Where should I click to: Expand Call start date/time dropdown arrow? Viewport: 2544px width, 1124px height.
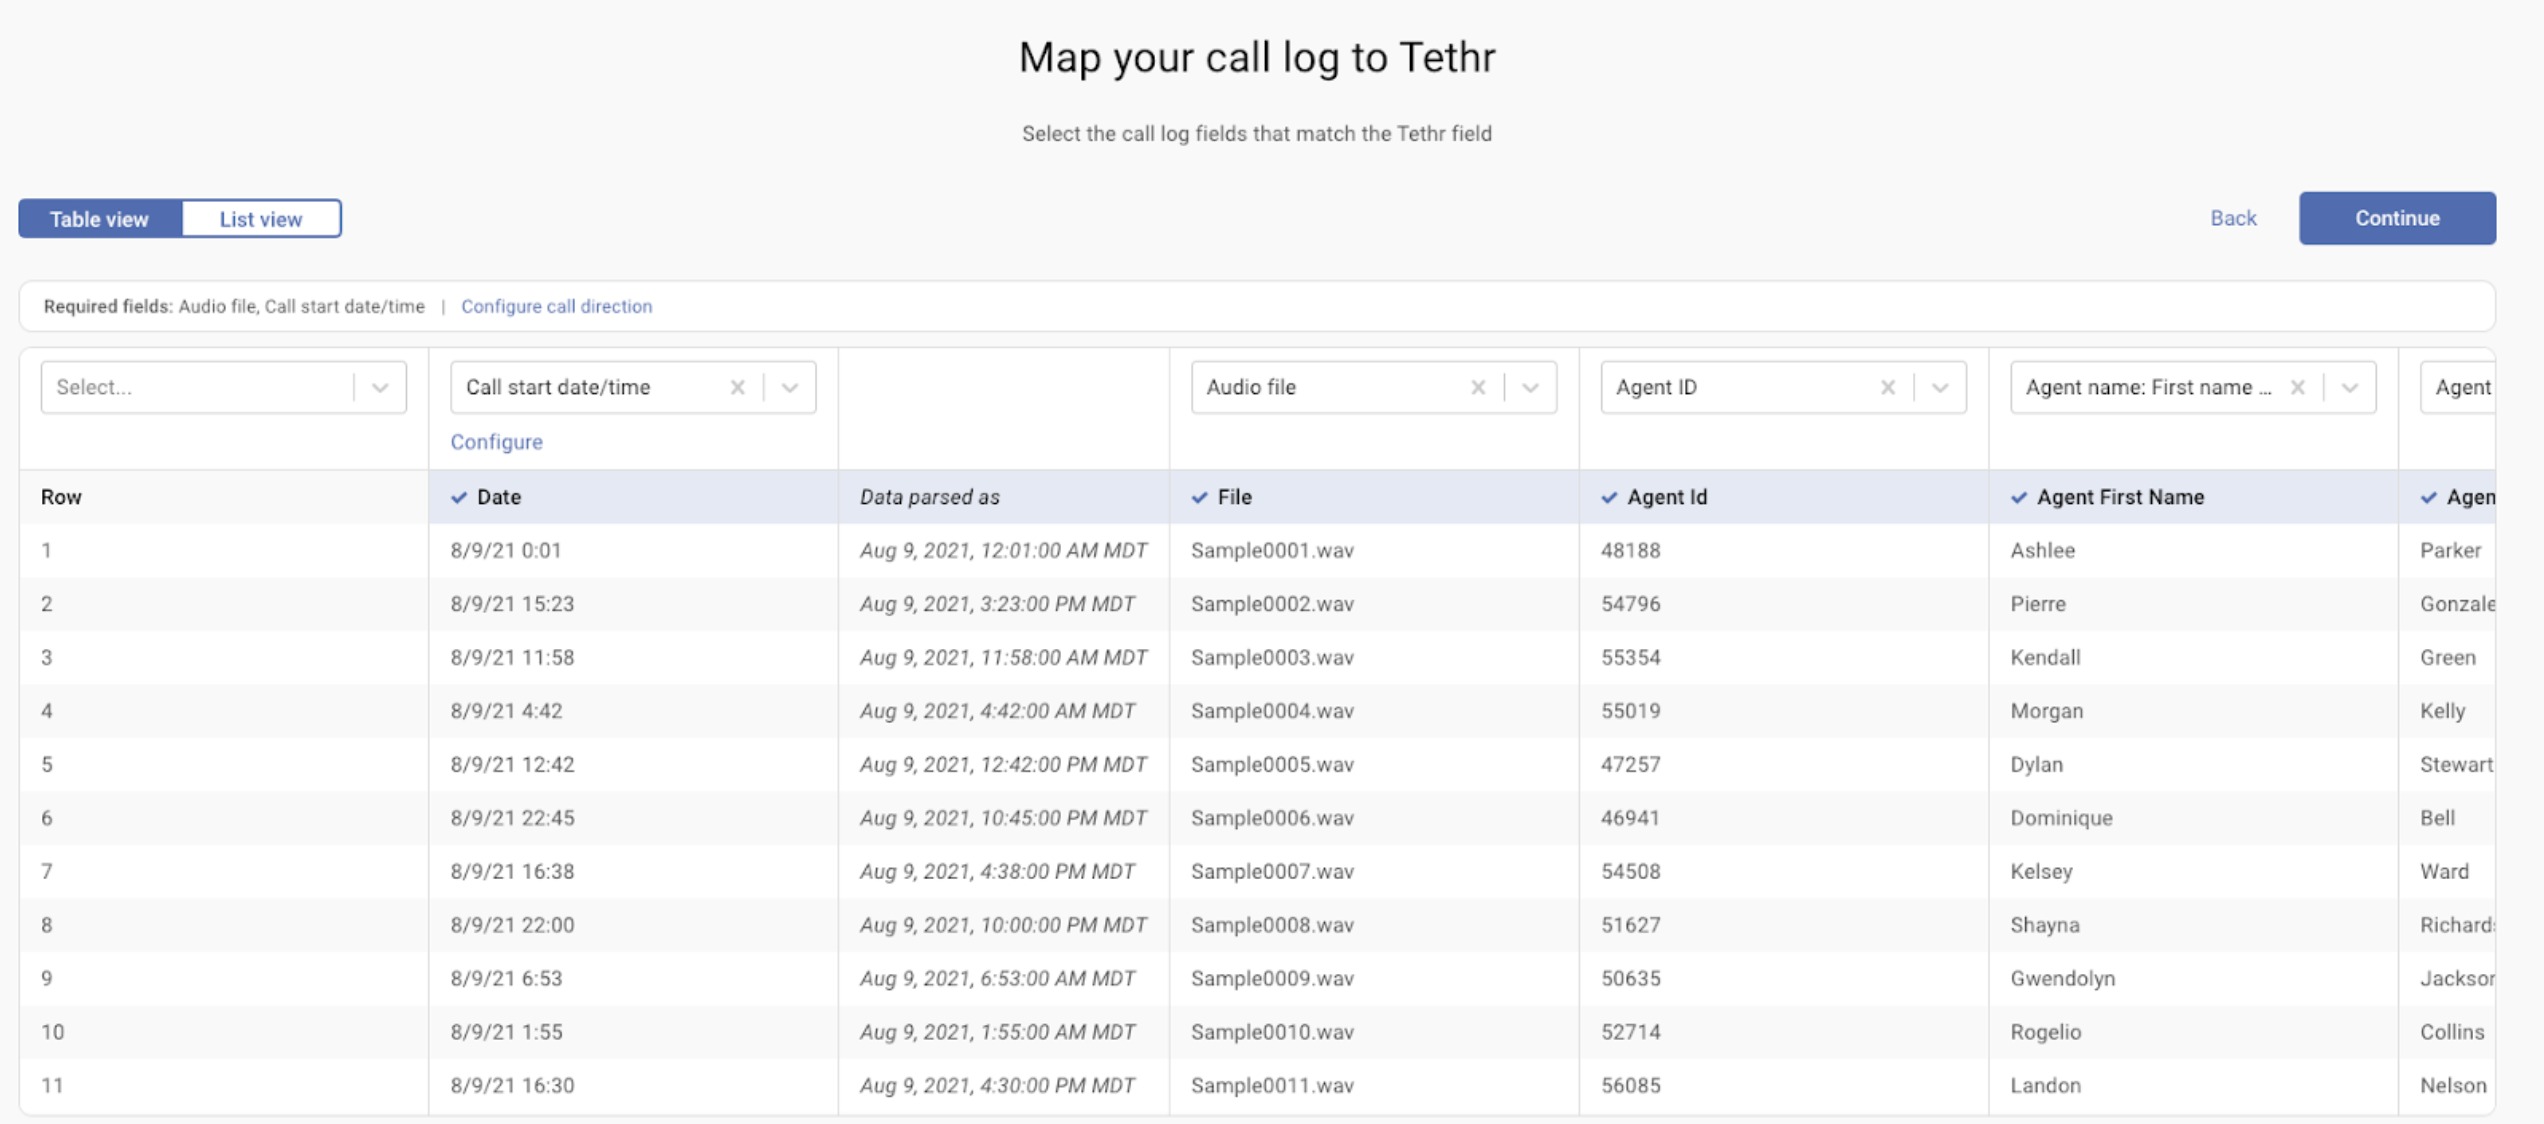pos(790,387)
